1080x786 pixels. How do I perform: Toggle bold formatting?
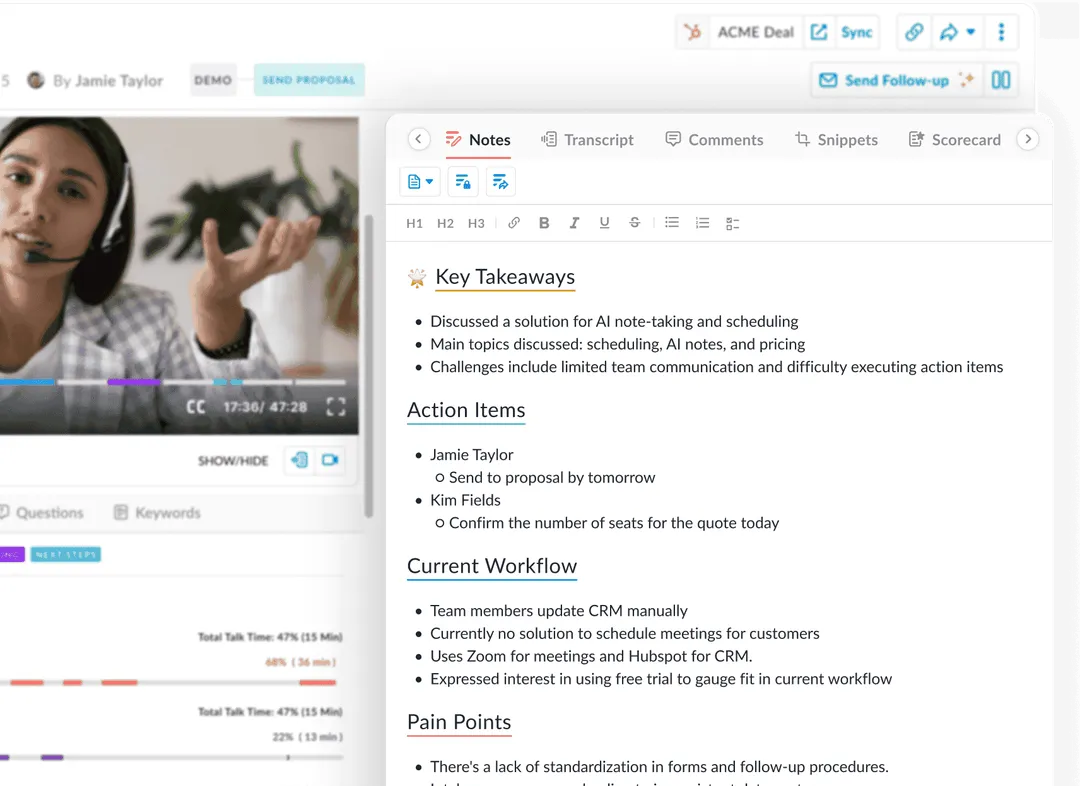coord(544,223)
